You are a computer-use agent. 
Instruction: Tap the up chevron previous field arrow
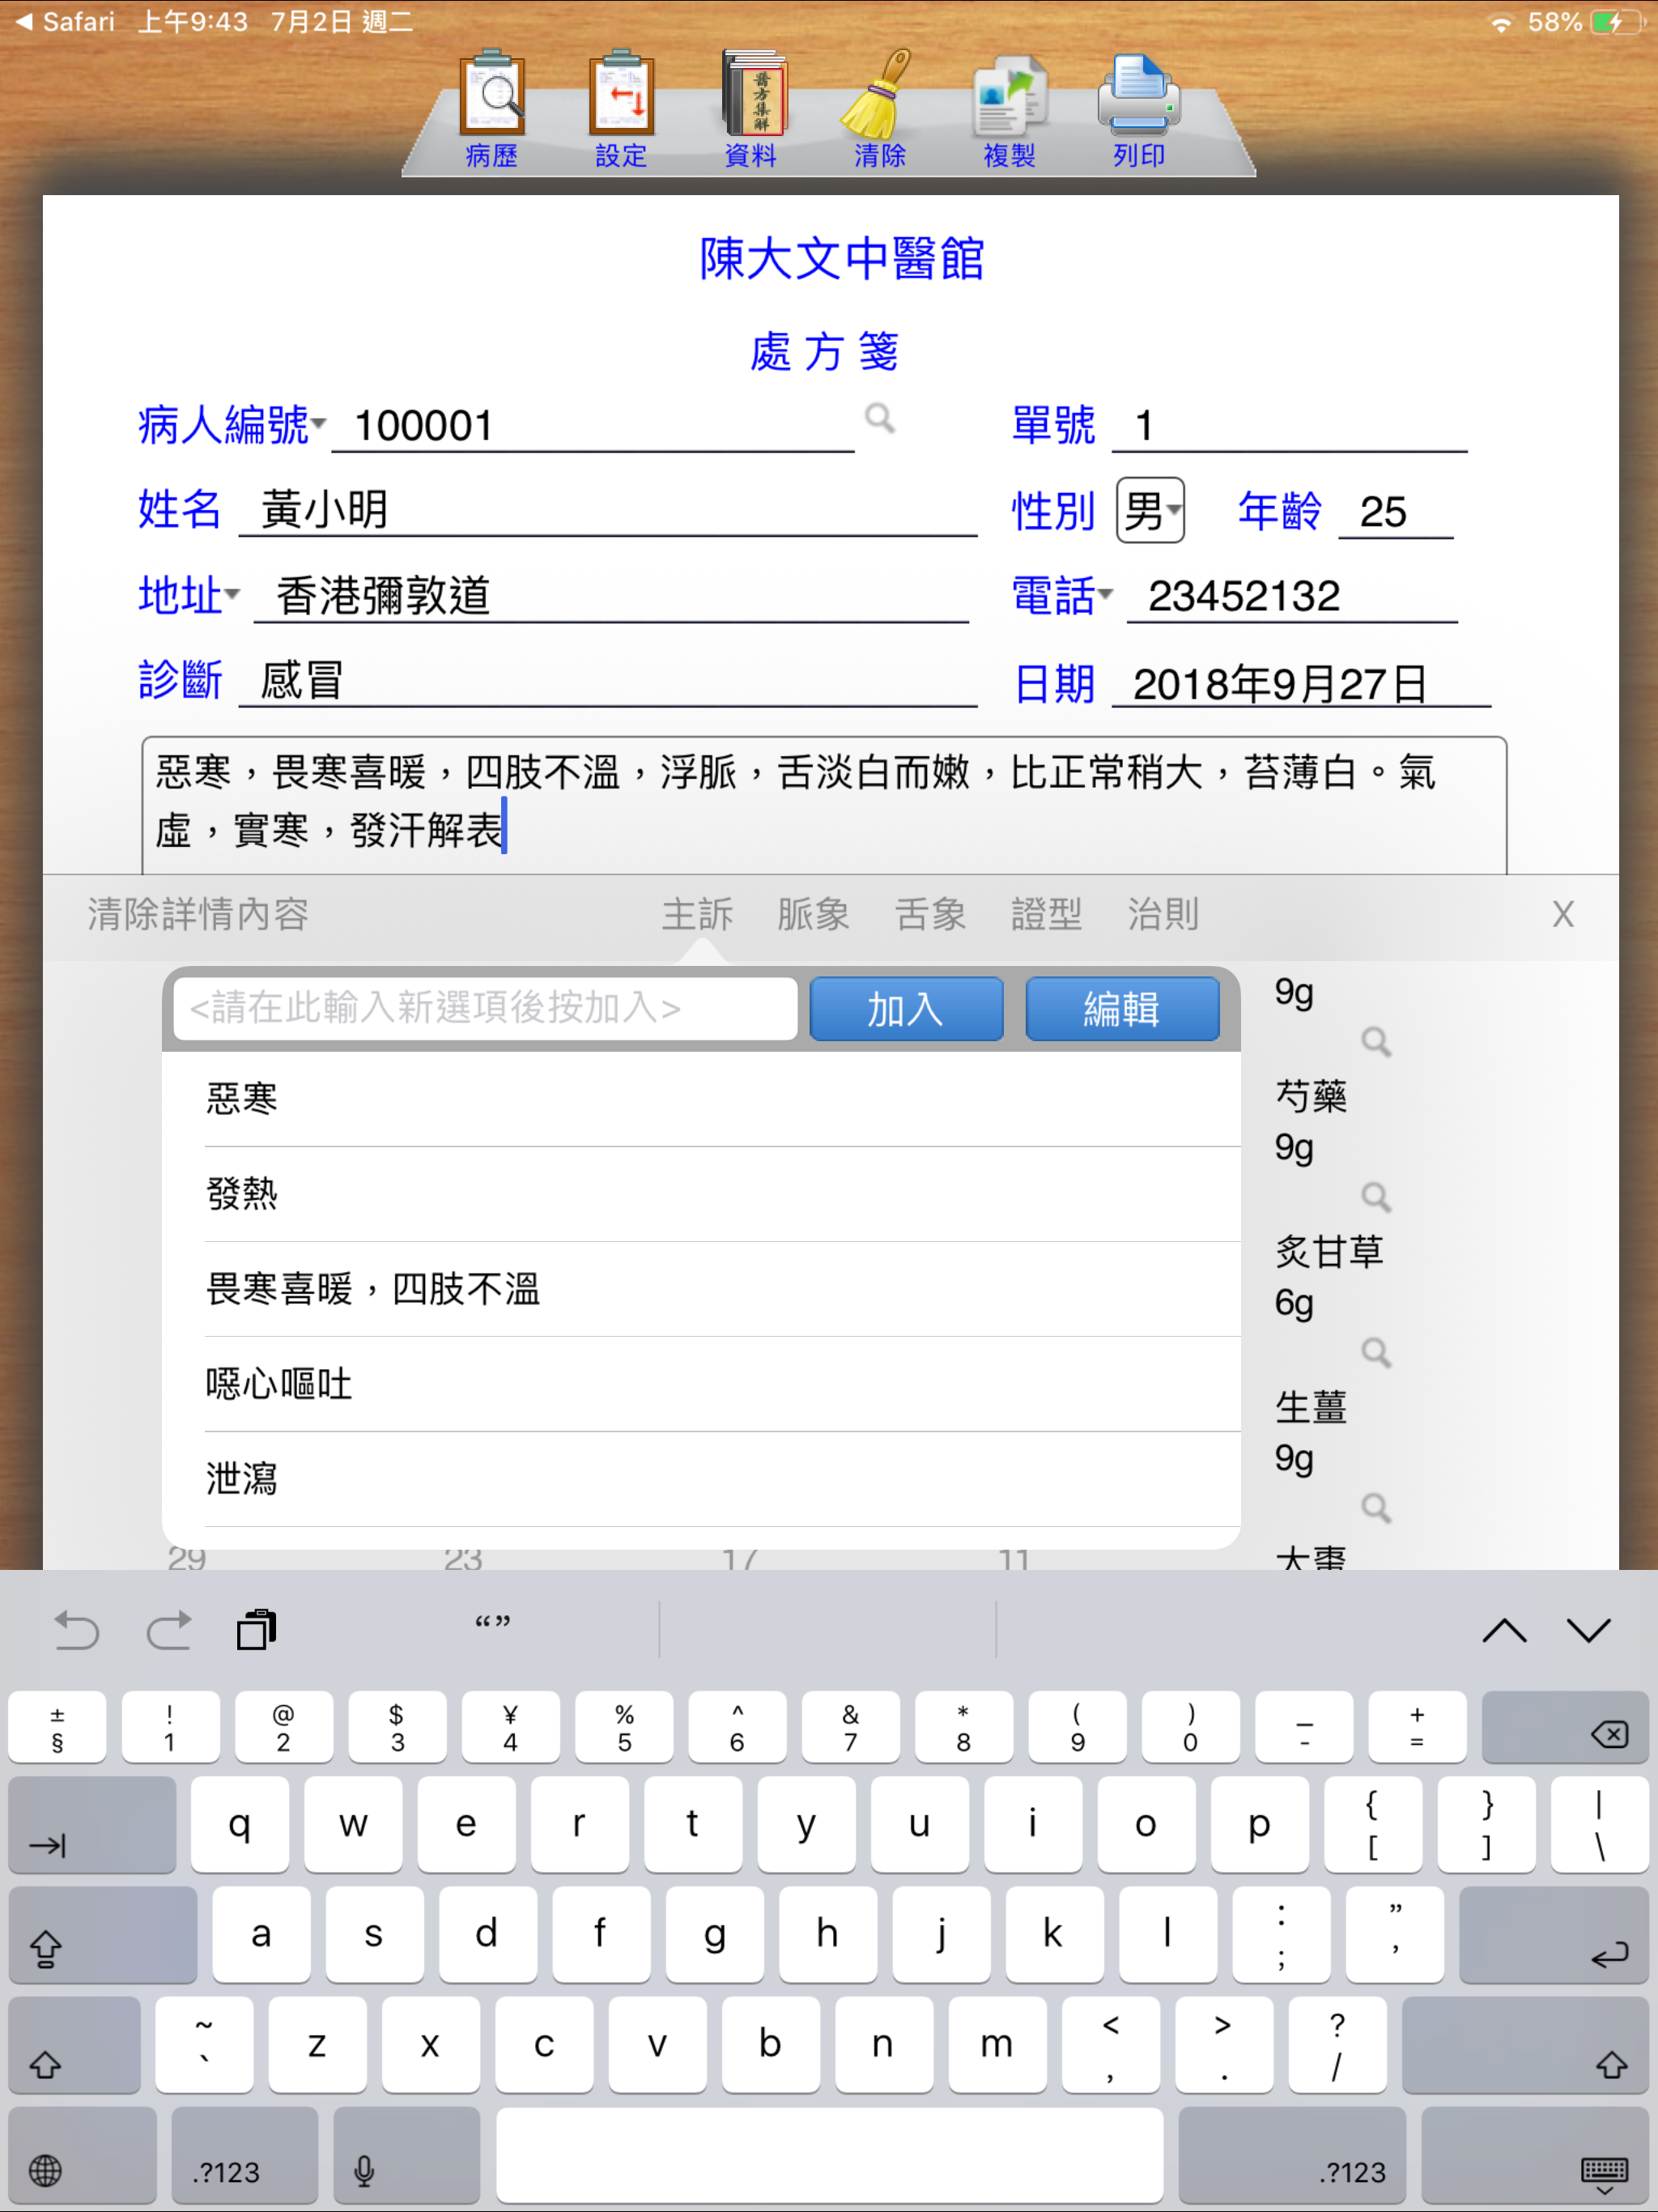1504,1631
